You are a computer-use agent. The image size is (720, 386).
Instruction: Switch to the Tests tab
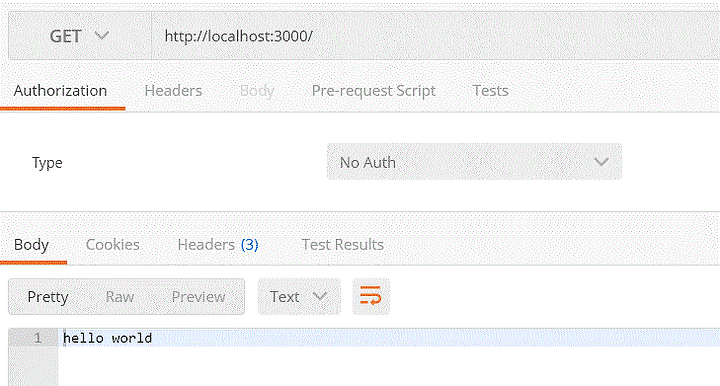click(490, 90)
